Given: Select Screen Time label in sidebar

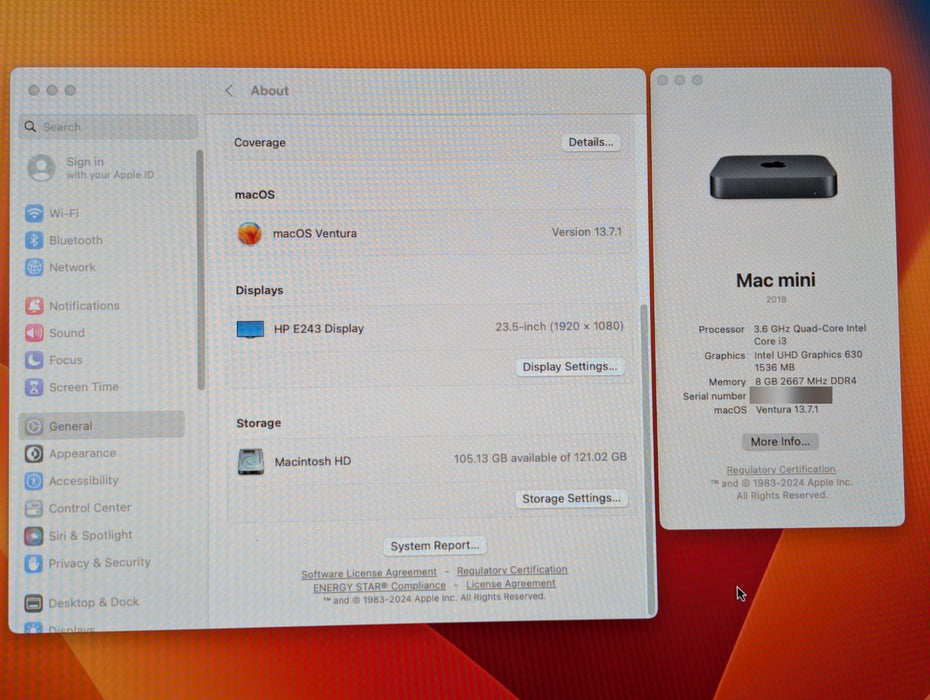Looking at the screenshot, I should pos(84,387).
